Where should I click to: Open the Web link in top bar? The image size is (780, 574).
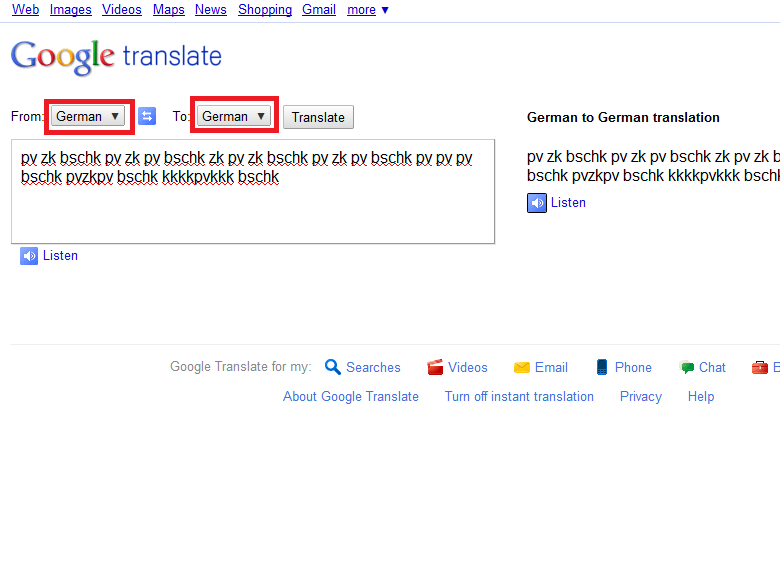pos(25,9)
